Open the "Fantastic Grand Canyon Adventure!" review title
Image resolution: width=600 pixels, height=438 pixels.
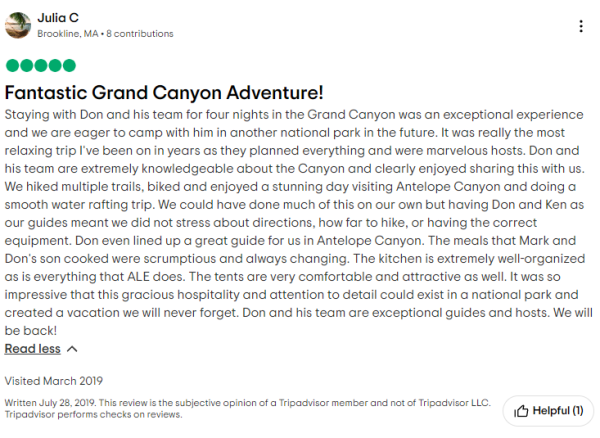point(164,92)
